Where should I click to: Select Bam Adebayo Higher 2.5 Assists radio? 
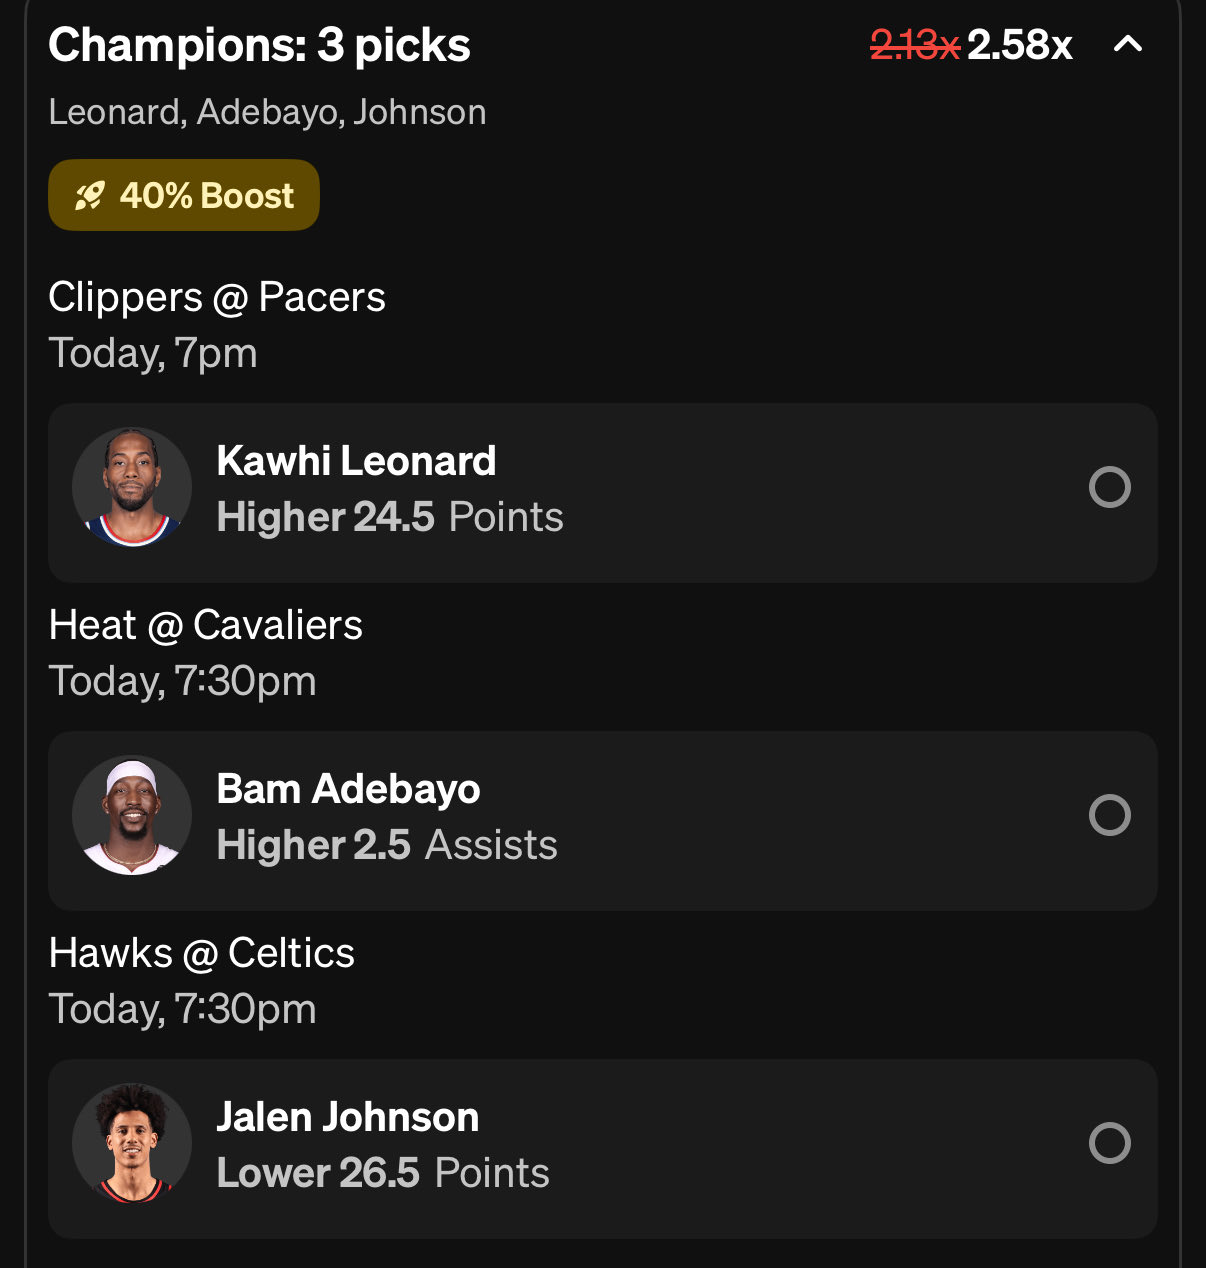(x=1109, y=816)
